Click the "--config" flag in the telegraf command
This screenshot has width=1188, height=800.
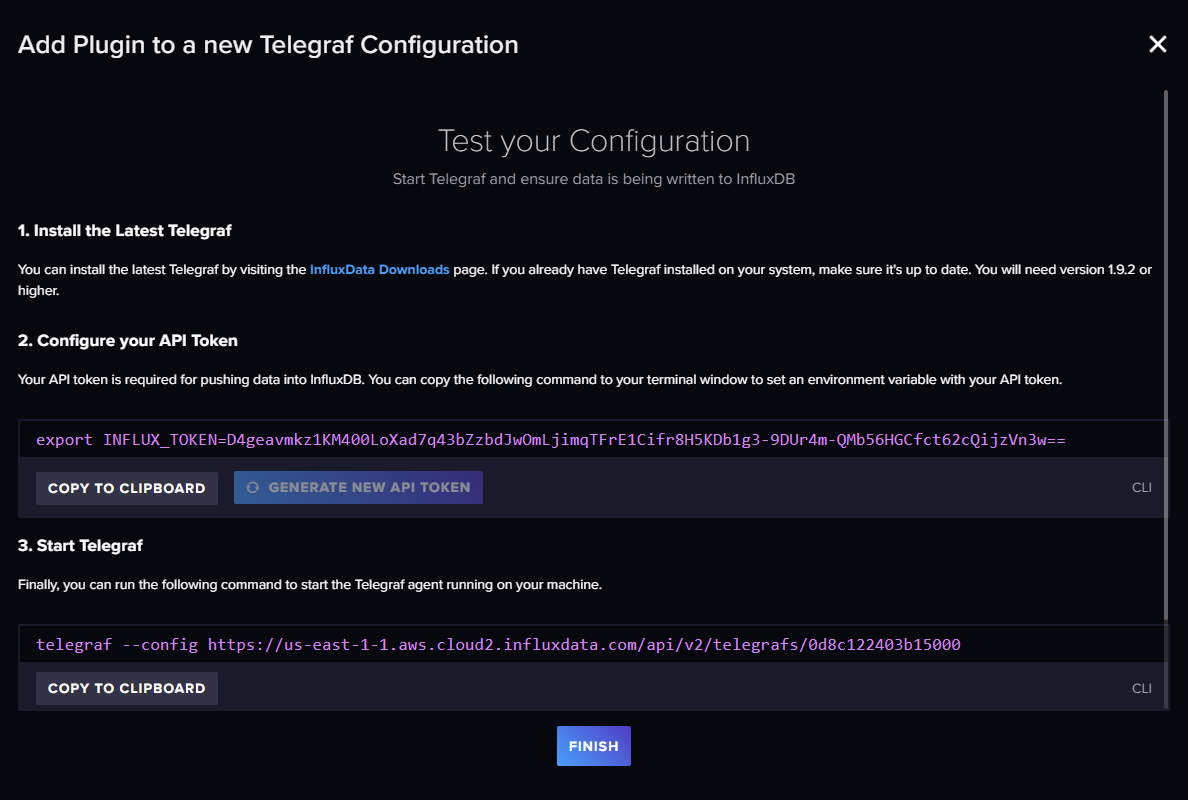163,645
